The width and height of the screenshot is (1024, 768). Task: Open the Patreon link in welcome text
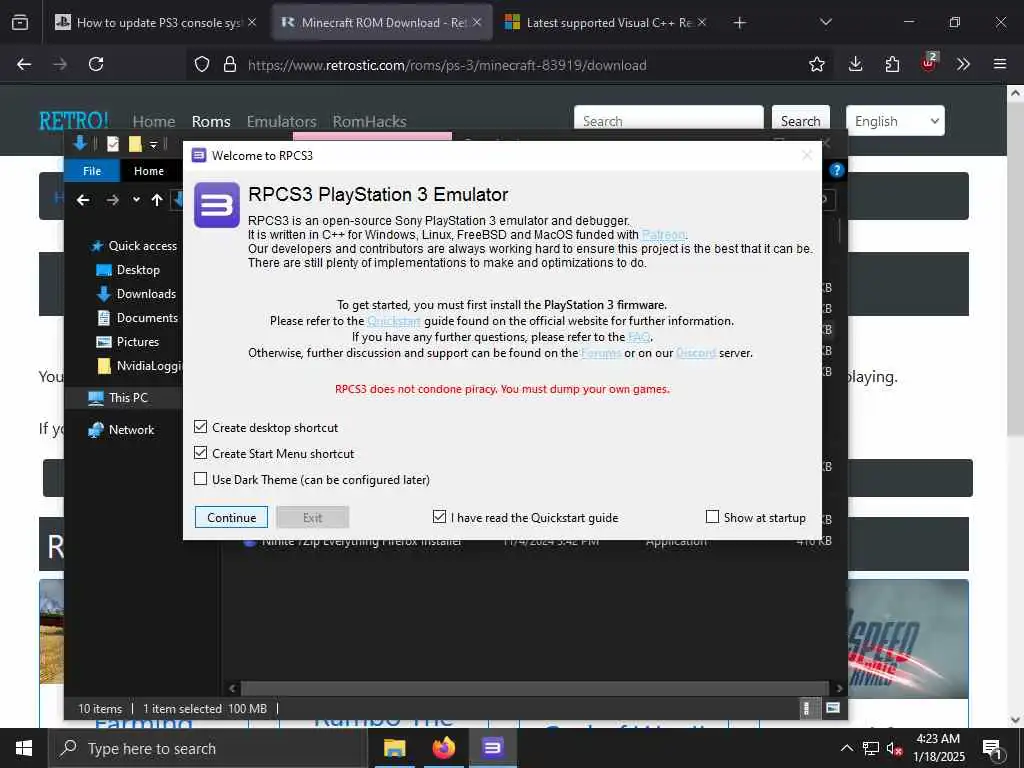point(664,234)
